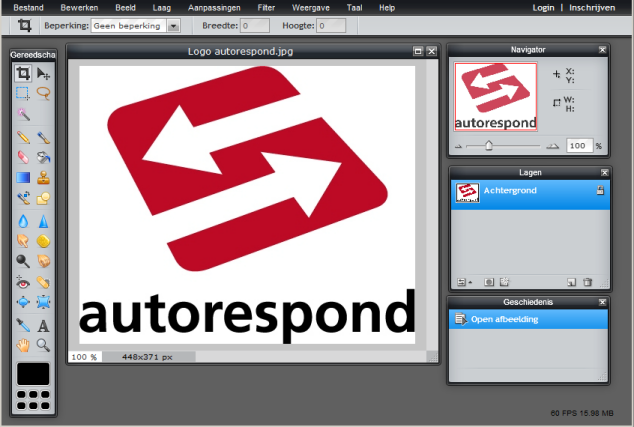Unlock the Achtergrond layer padlock

(600, 190)
